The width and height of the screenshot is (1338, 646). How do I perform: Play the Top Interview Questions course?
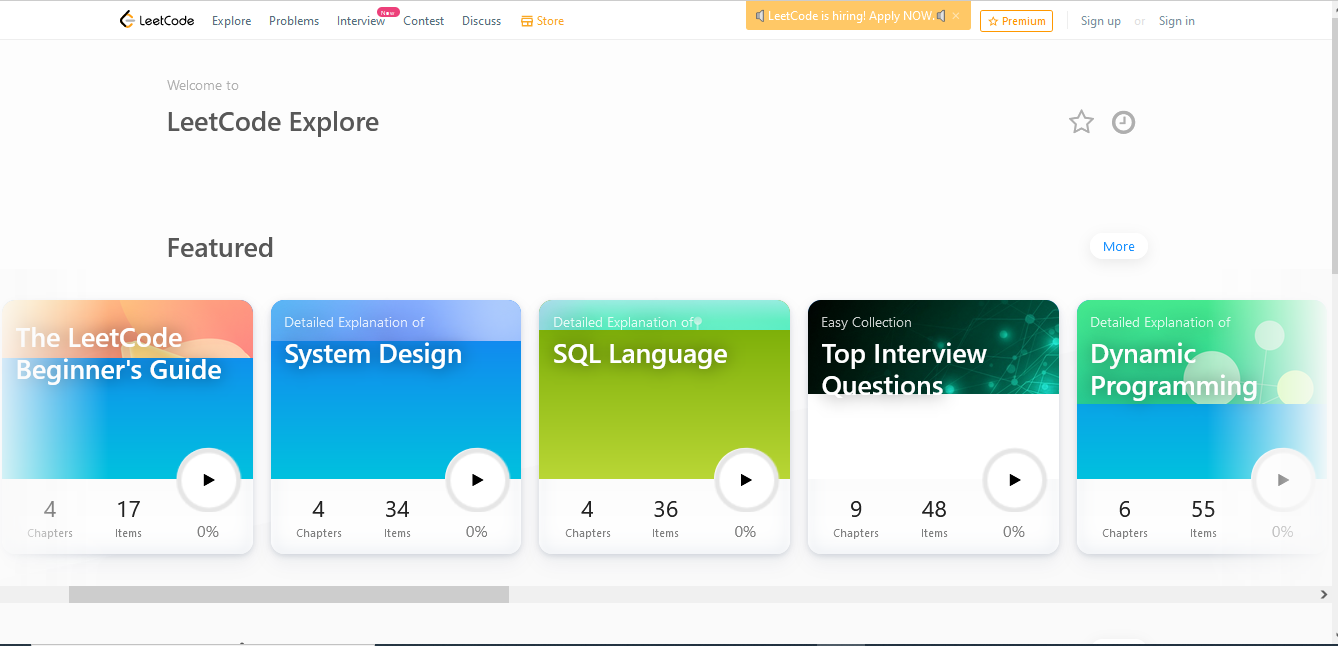tap(1015, 480)
